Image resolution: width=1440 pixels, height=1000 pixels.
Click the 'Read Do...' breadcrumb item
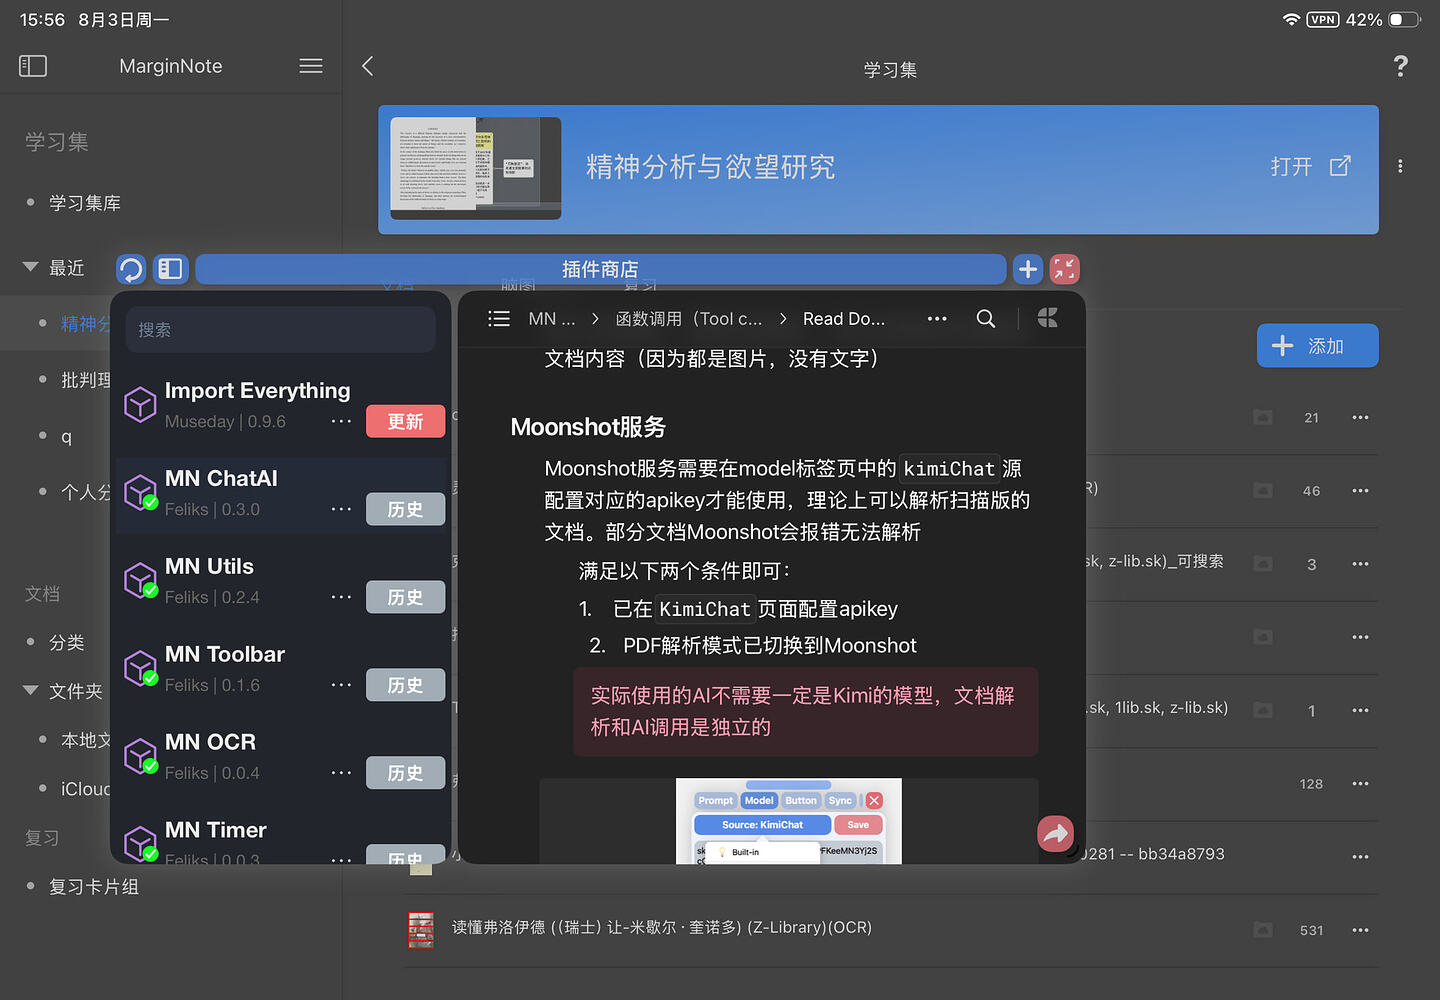tap(844, 319)
